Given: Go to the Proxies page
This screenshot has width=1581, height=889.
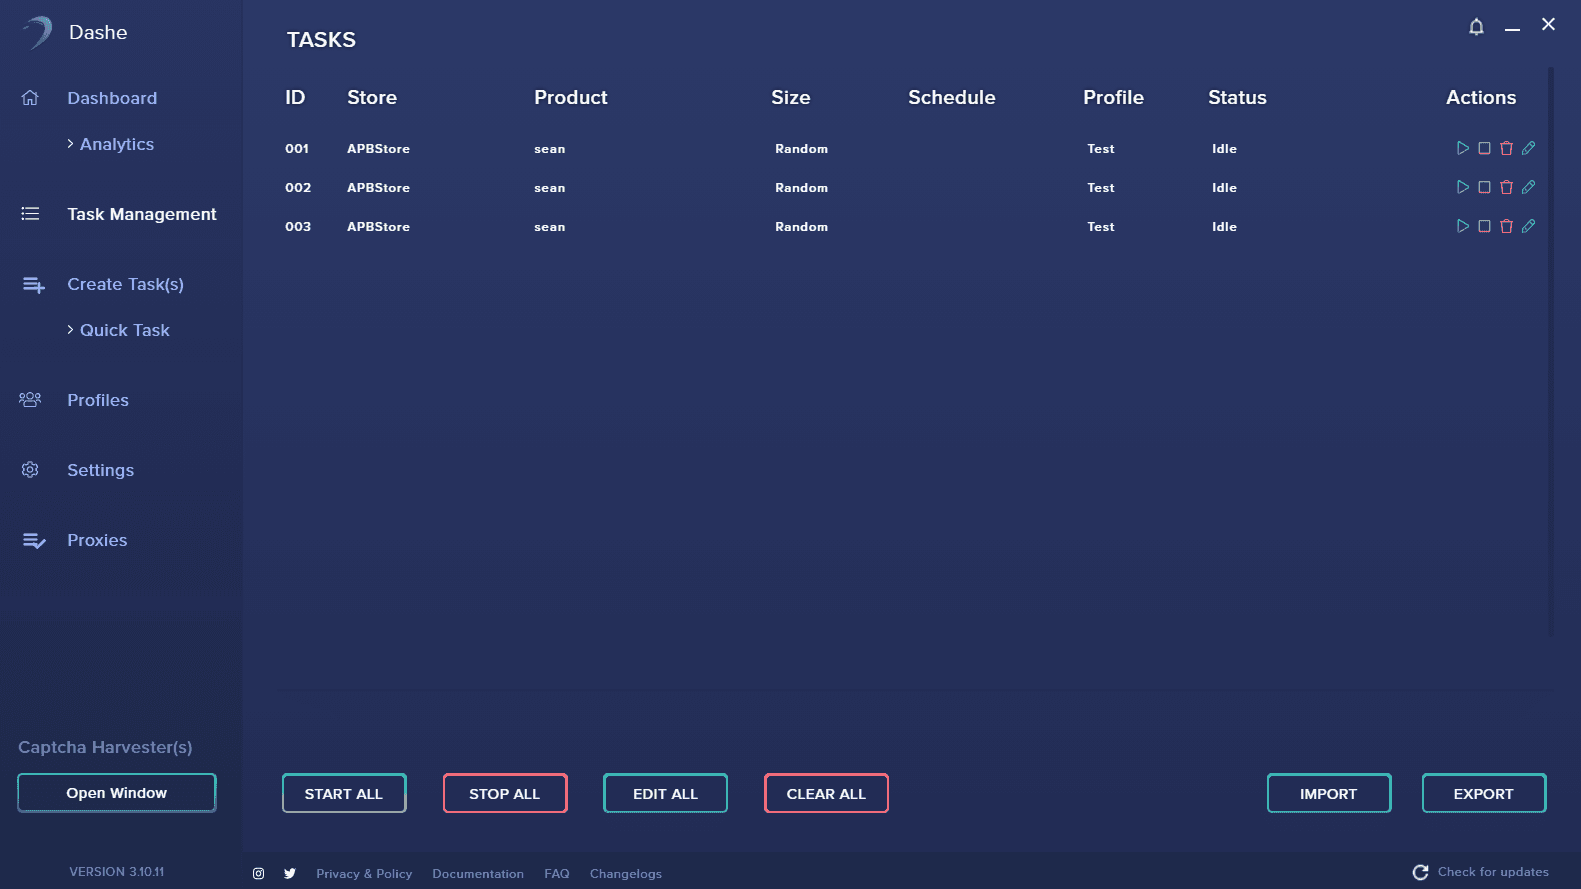Looking at the screenshot, I should tap(97, 540).
